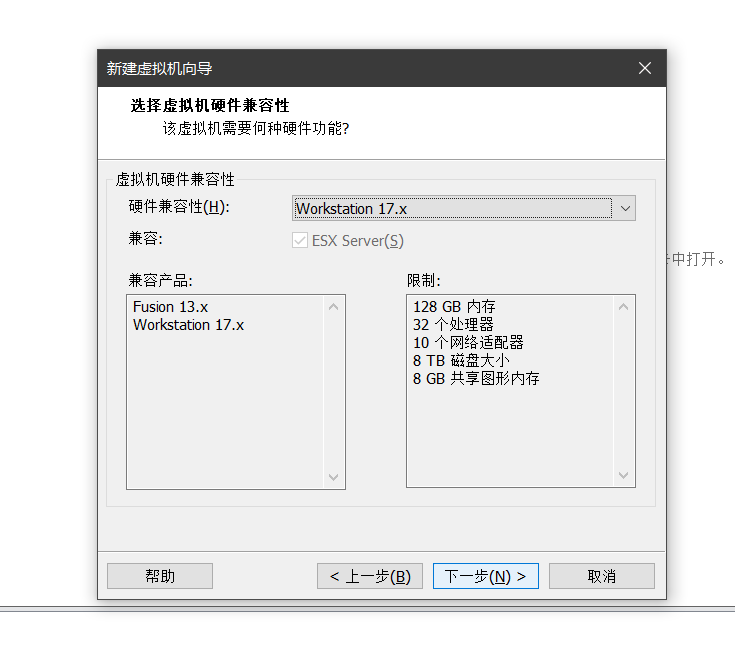Click scroll-down arrow of 兼容产品 list
The width and height of the screenshot is (735, 645).
point(334,477)
